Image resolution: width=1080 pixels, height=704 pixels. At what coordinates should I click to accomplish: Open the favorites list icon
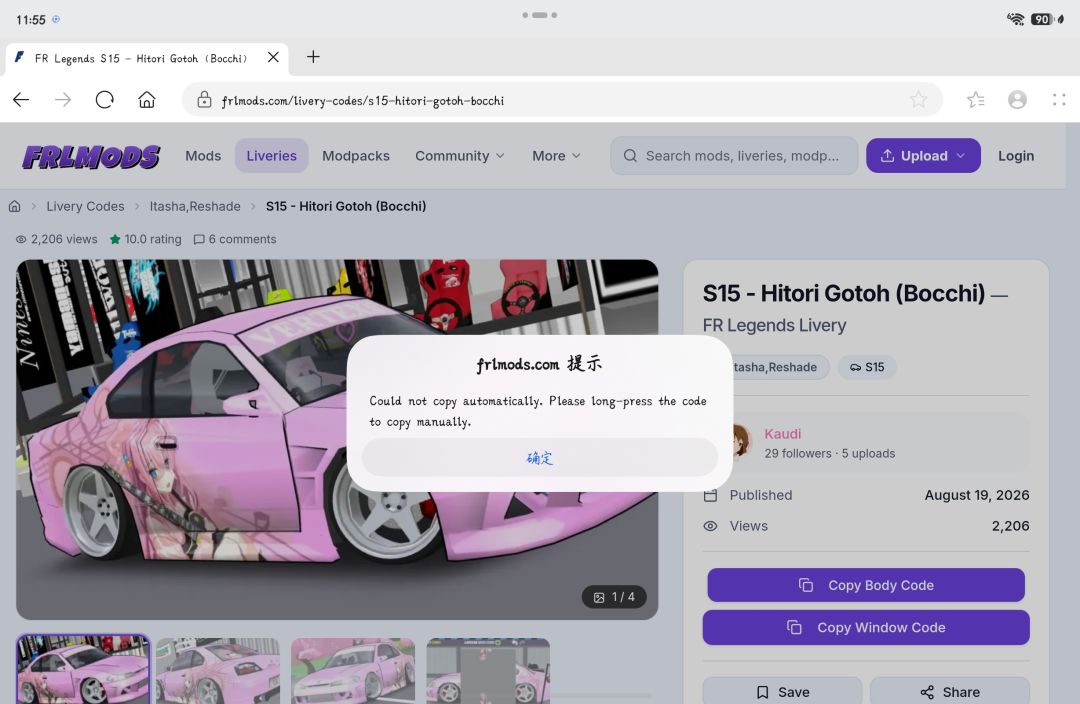[975, 100]
